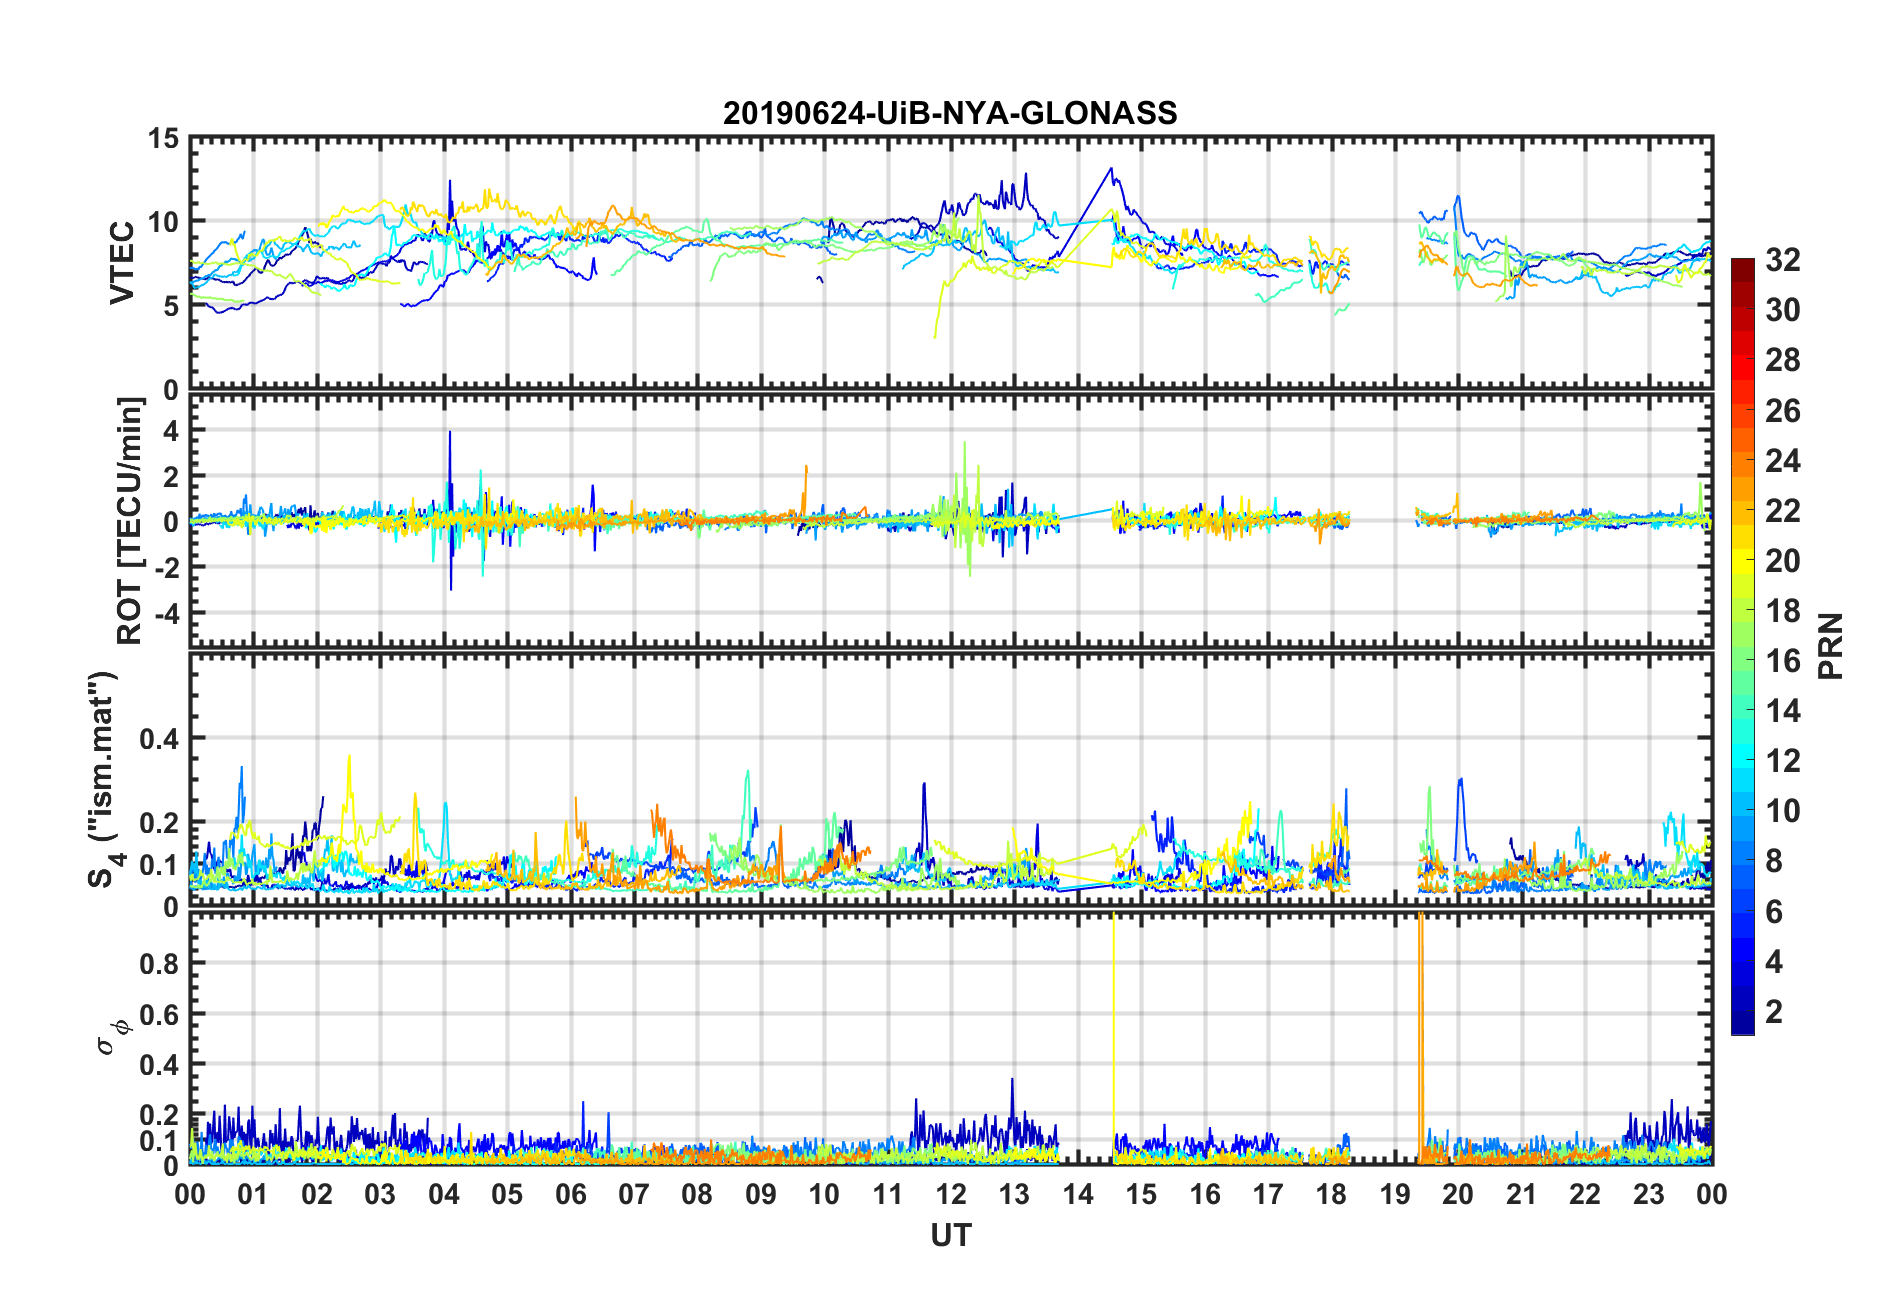Image resolution: width=1902 pixels, height=1292 pixels.
Task: Click x-axis tick label 23
Action: point(1648,1194)
